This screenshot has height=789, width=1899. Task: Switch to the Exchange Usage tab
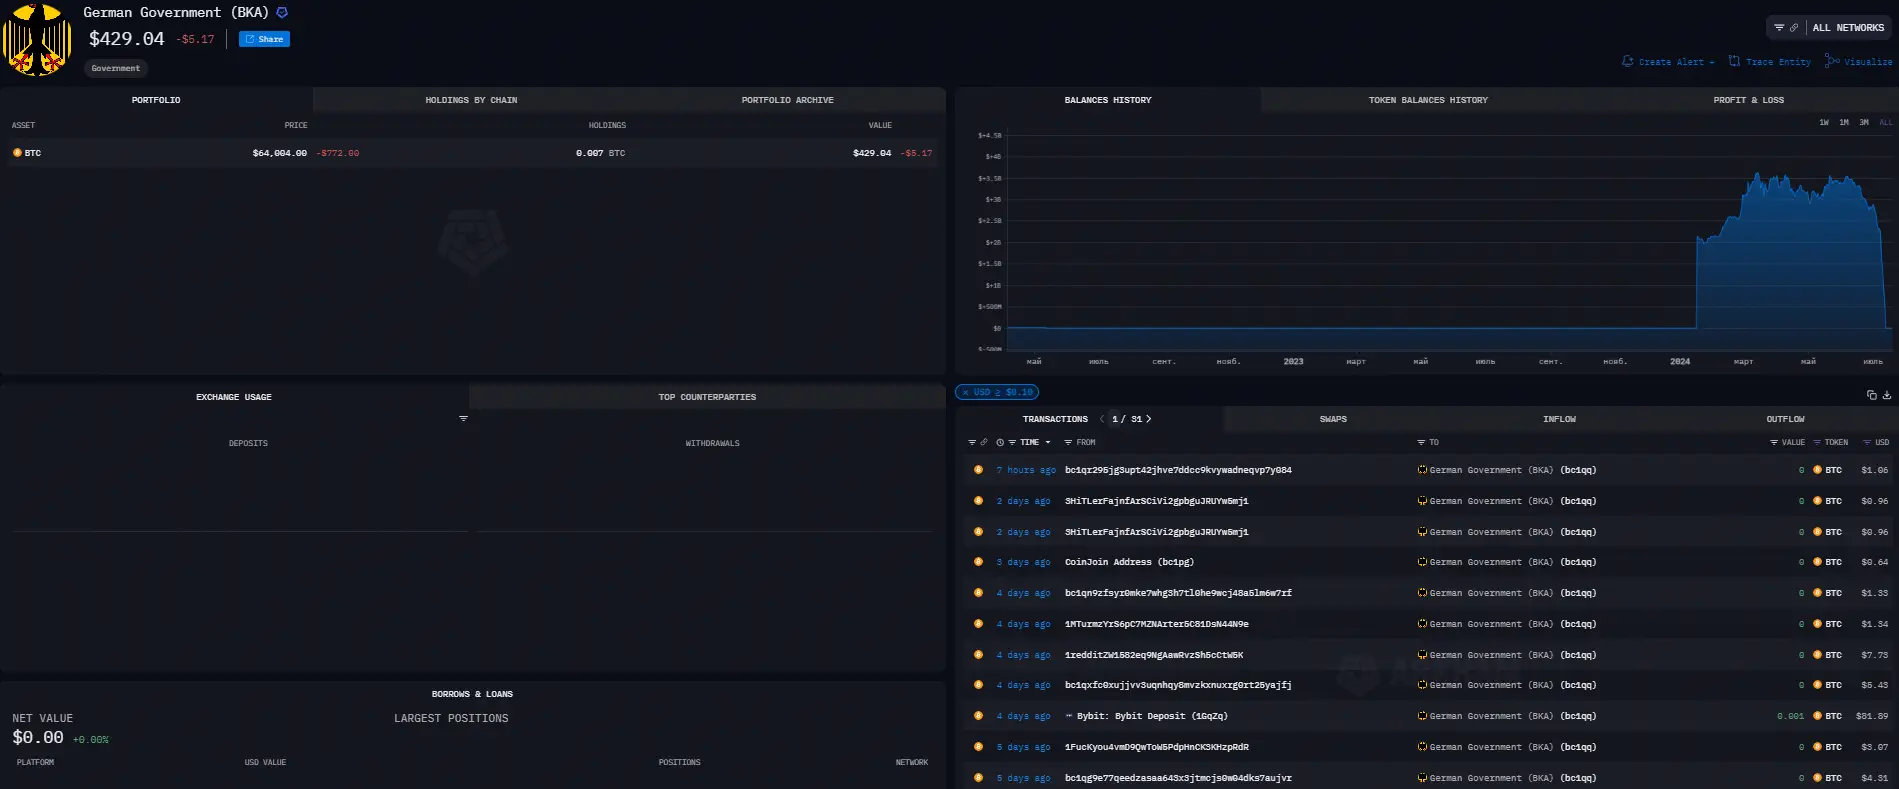pos(234,397)
